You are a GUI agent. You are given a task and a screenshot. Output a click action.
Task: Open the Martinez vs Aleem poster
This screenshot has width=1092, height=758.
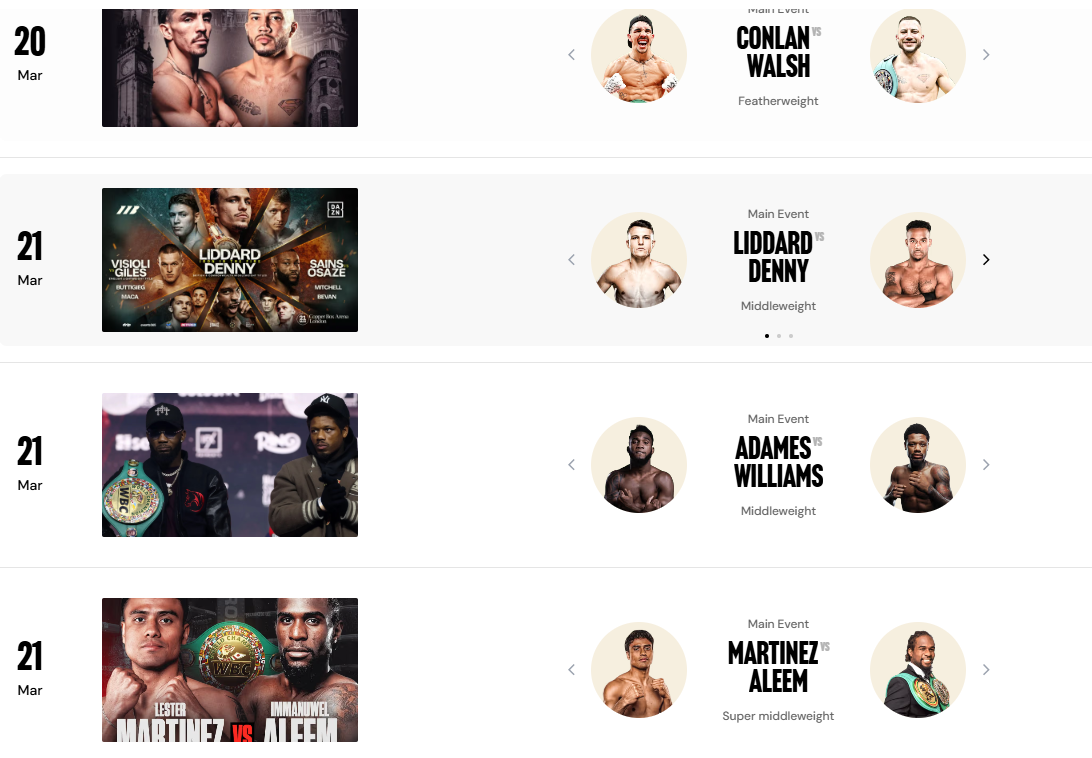click(230, 670)
